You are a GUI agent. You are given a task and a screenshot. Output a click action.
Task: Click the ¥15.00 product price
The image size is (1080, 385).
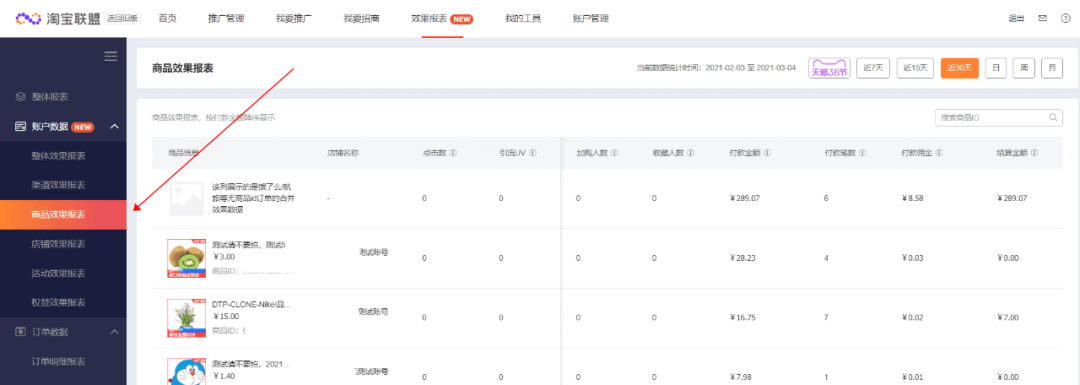pyautogui.click(x=226, y=317)
